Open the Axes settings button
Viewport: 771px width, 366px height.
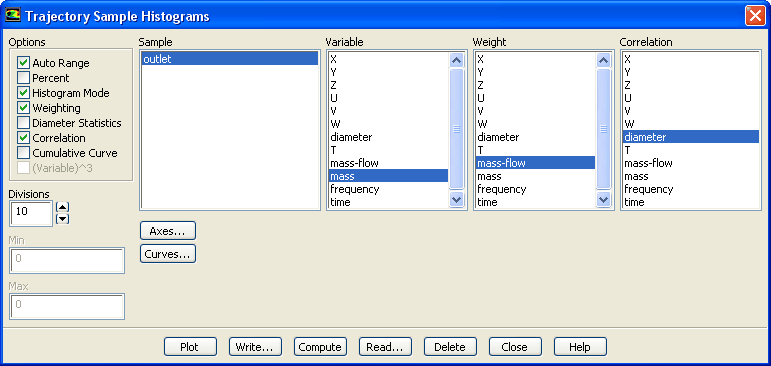tap(168, 231)
